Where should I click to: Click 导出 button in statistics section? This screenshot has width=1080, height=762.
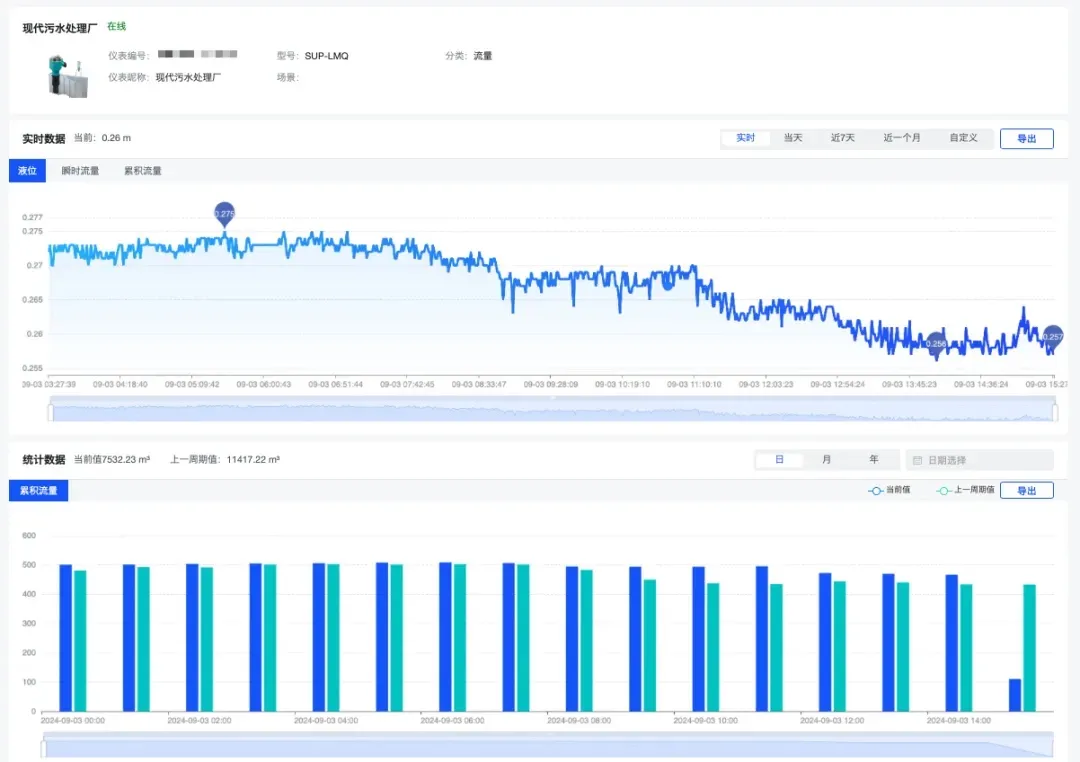pyautogui.click(x=1026, y=490)
